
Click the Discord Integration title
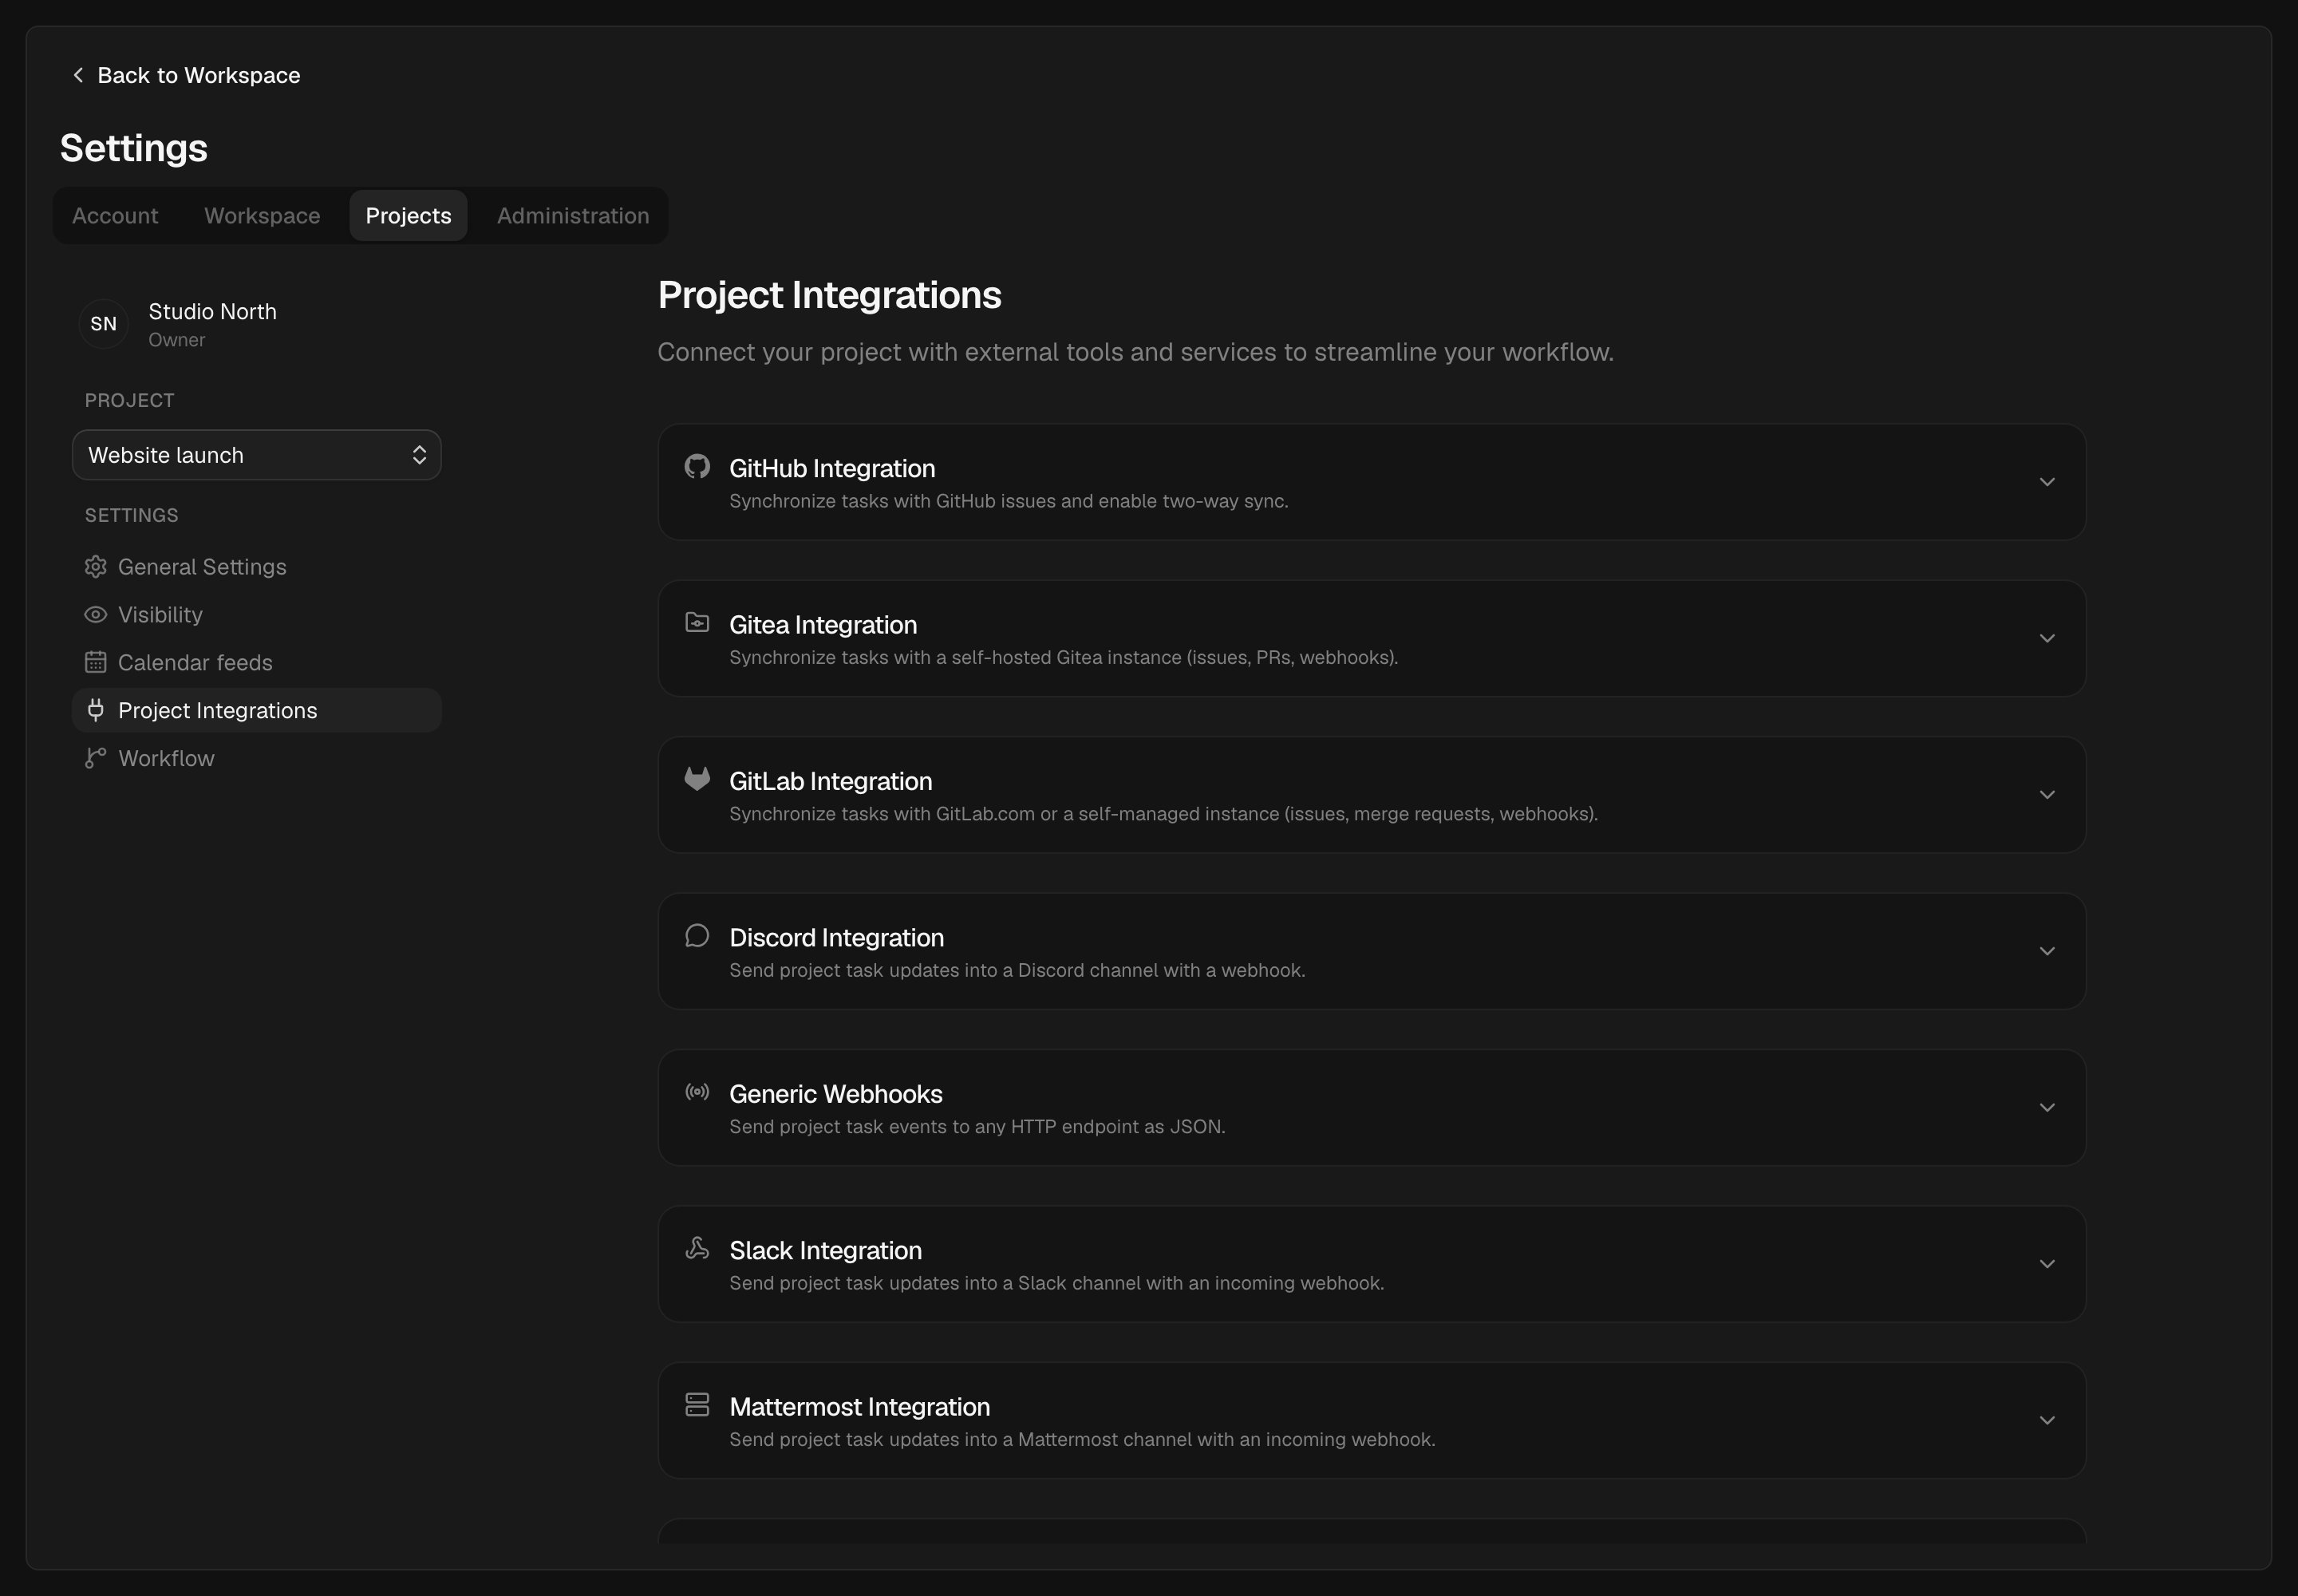pos(836,937)
